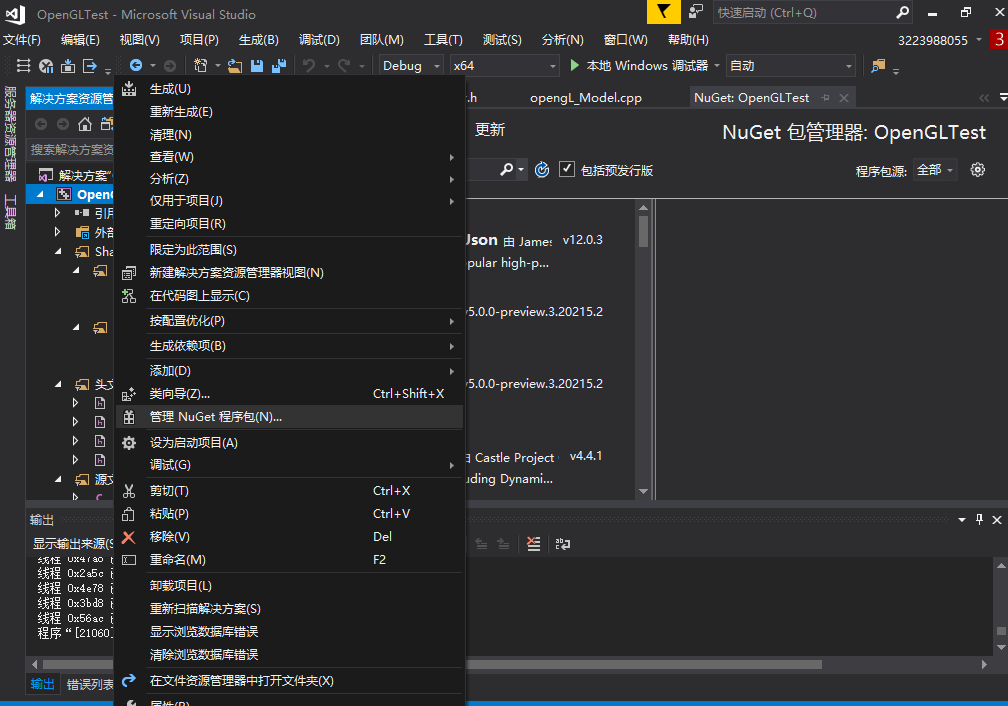Click the red notification badge 3
The image size is (1008, 706).
pos(999,39)
